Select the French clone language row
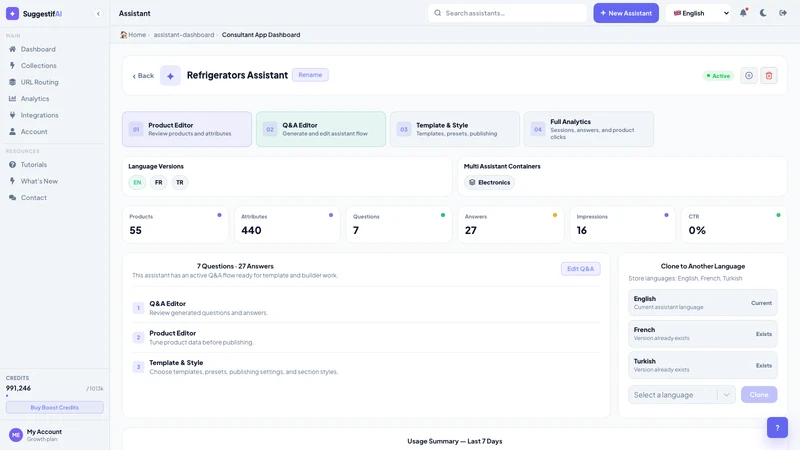Image resolution: width=800 pixels, height=450 pixels. point(703,334)
